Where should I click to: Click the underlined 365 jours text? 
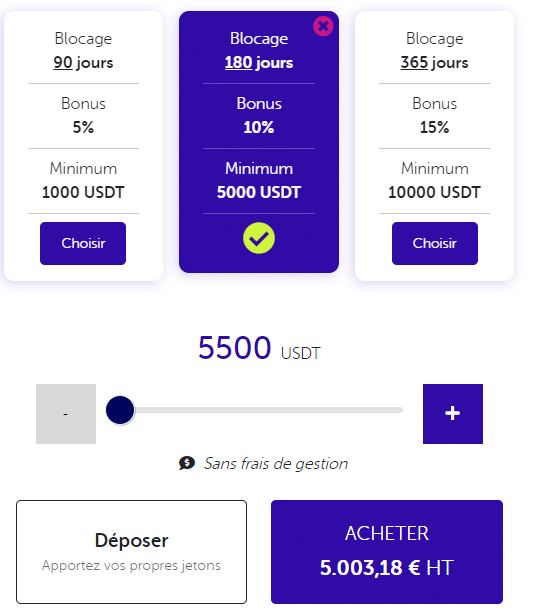click(x=434, y=63)
